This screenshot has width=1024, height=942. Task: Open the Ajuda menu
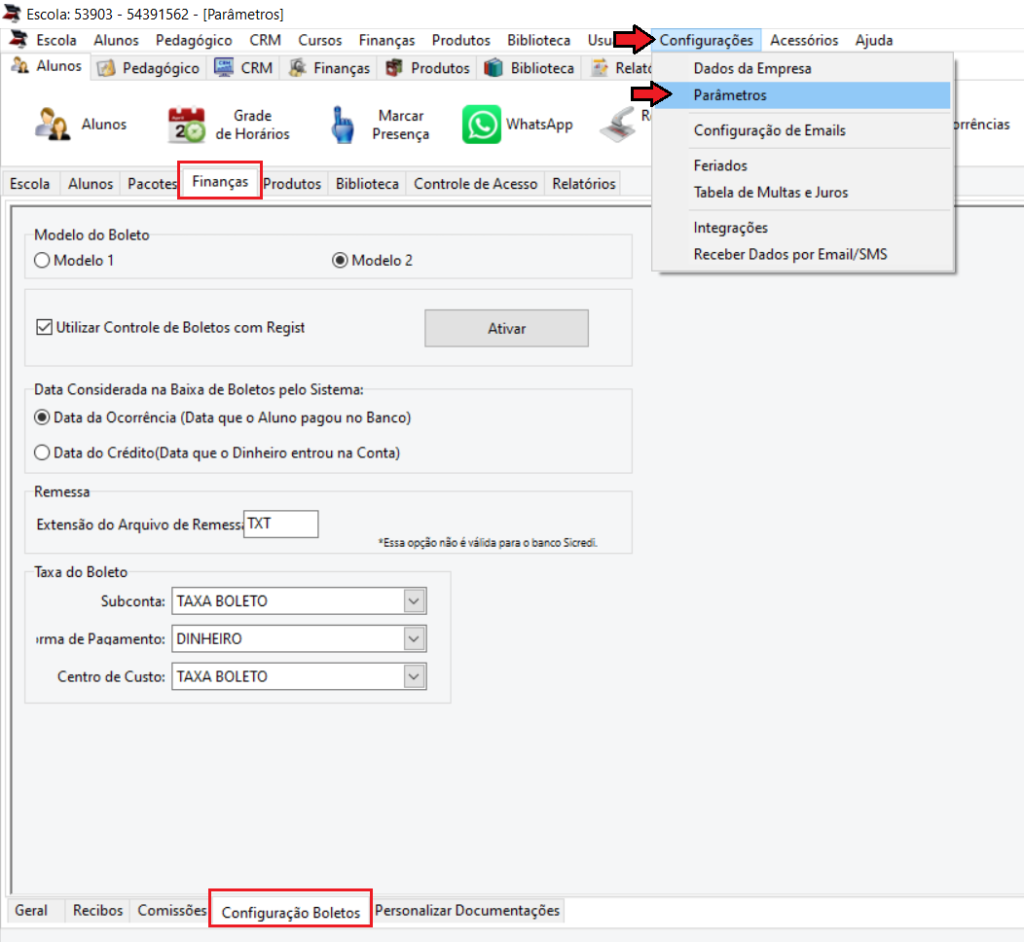874,40
